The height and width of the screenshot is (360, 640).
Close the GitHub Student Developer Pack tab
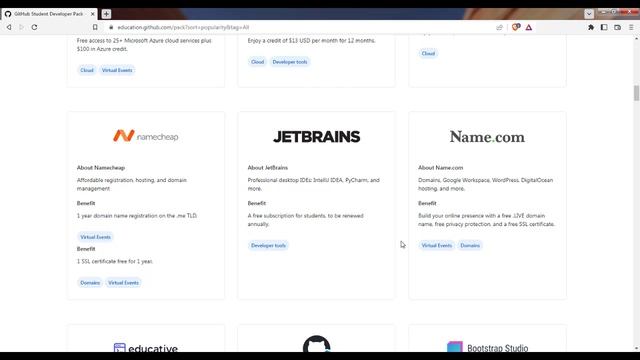93,14
